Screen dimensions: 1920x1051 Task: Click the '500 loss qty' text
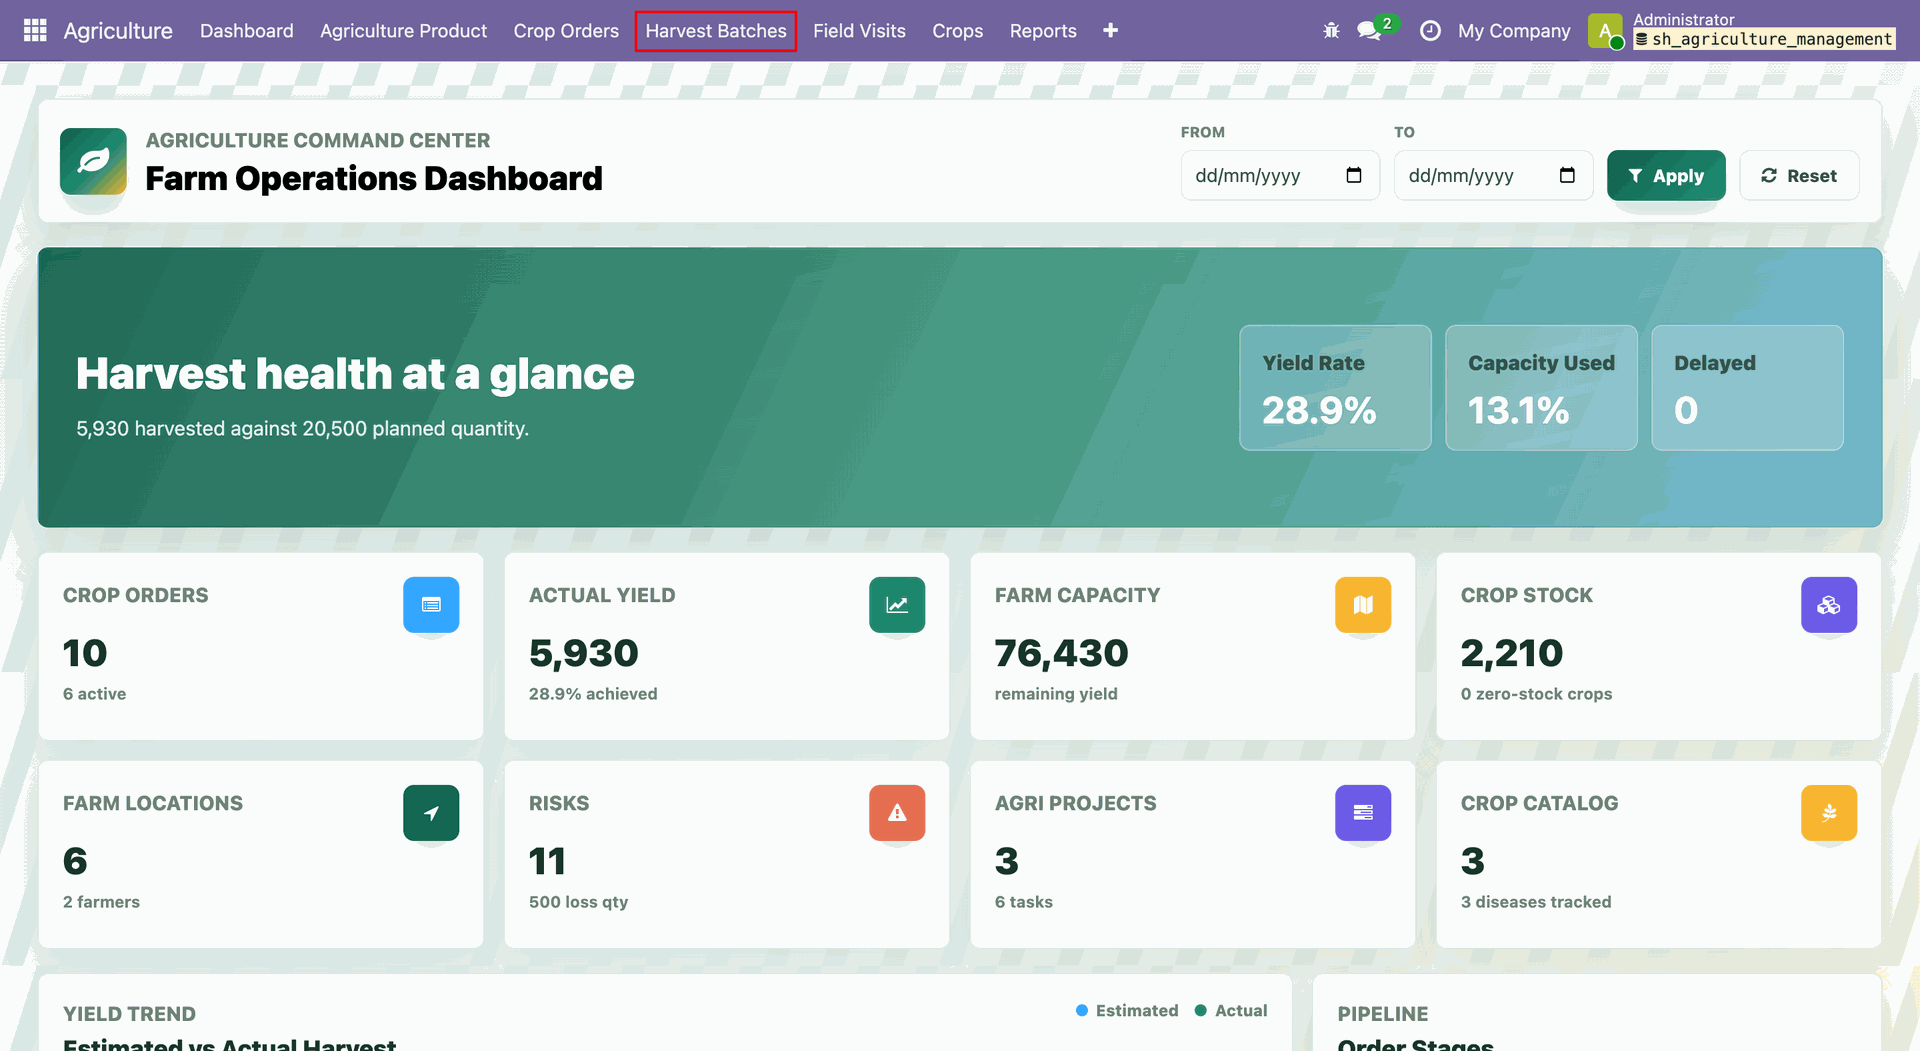pyautogui.click(x=579, y=902)
